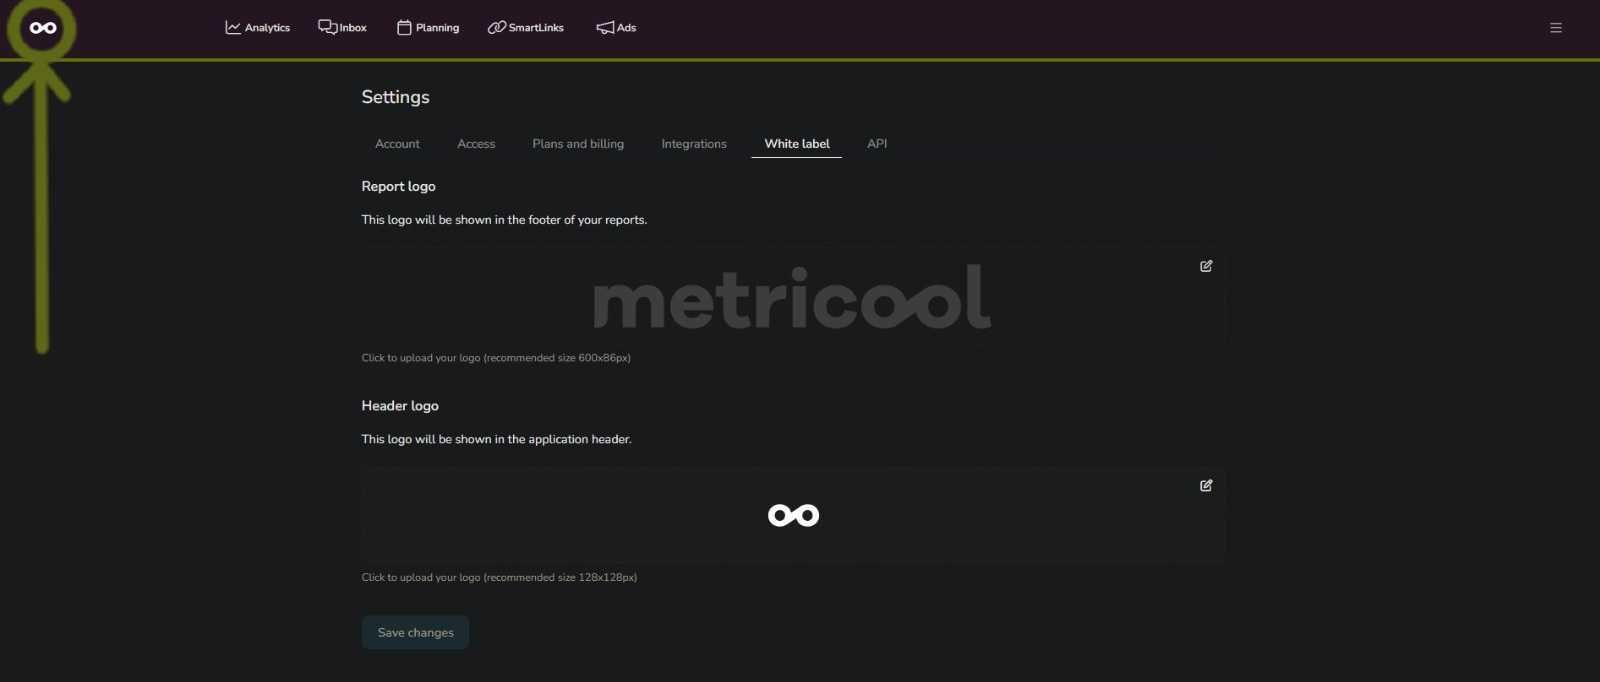1600x682 pixels.
Task: Open the hamburger menu icon
Action: (x=1556, y=28)
